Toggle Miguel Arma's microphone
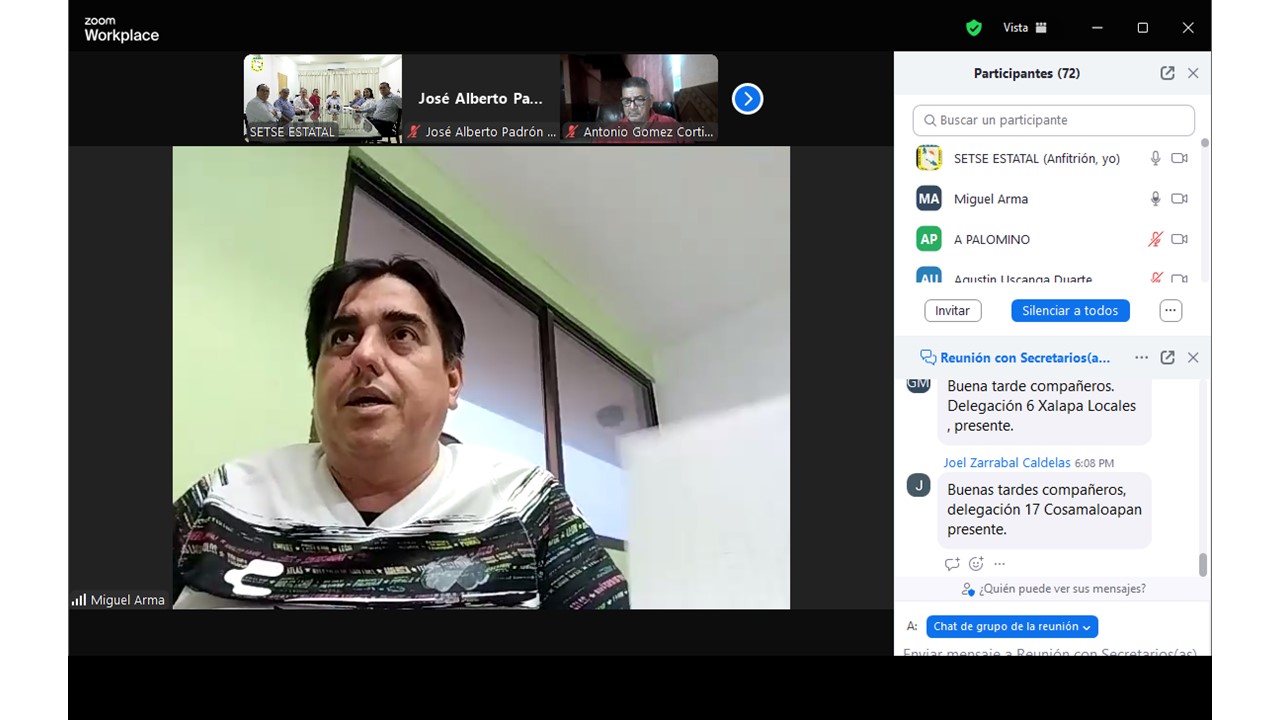Image resolution: width=1280 pixels, height=720 pixels. pyautogui.click(x=1155, y=199)
